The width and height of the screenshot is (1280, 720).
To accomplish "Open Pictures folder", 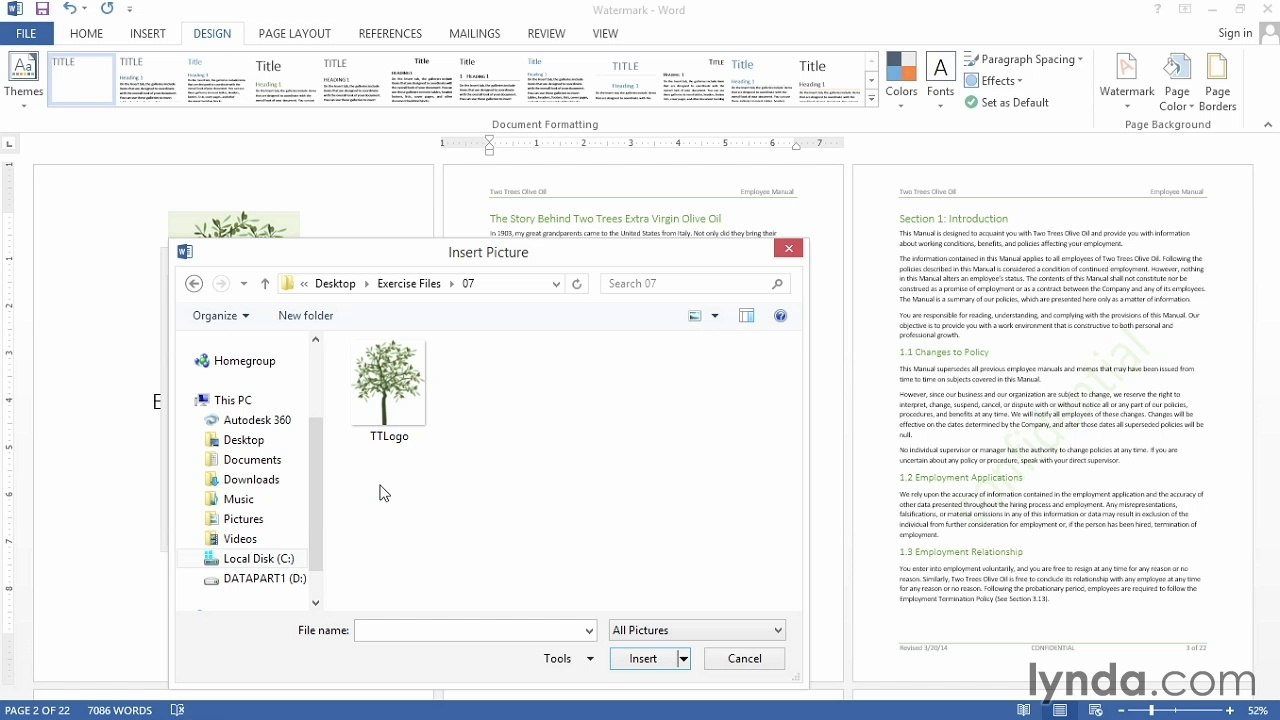I will pyautogui.click(x=233, y=519).
